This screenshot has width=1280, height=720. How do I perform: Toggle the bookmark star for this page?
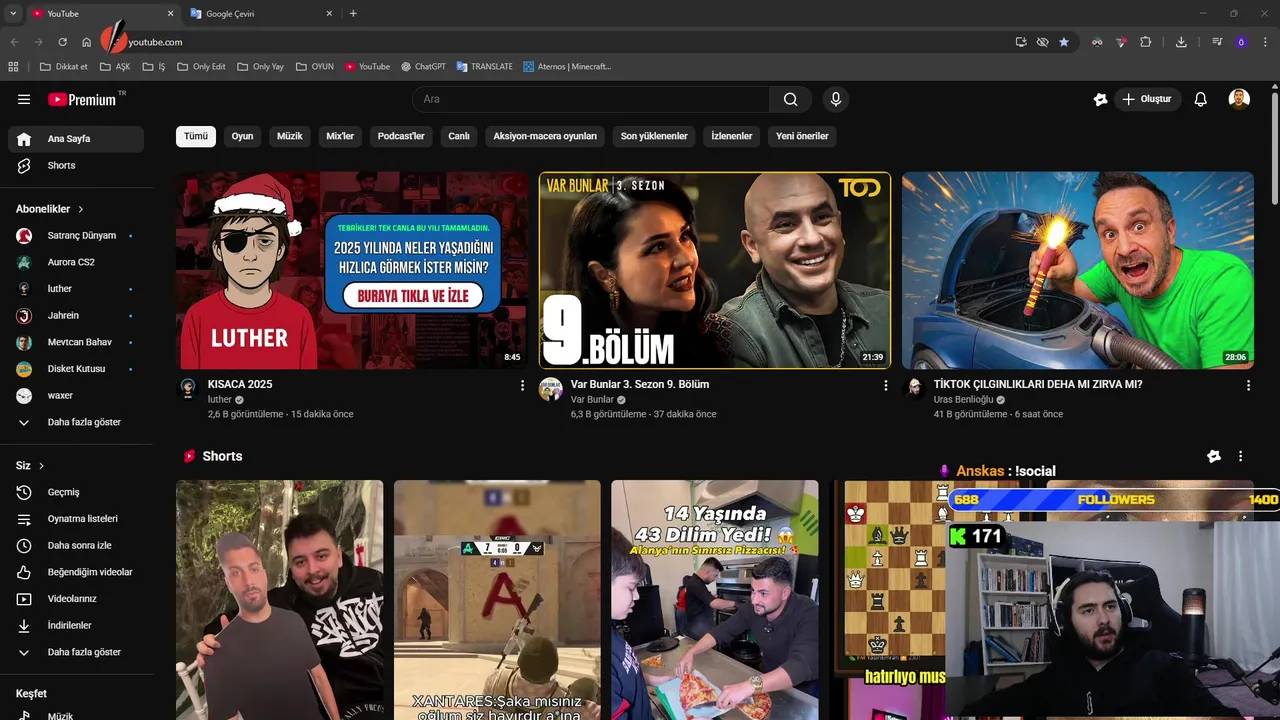coord(1064,42)
